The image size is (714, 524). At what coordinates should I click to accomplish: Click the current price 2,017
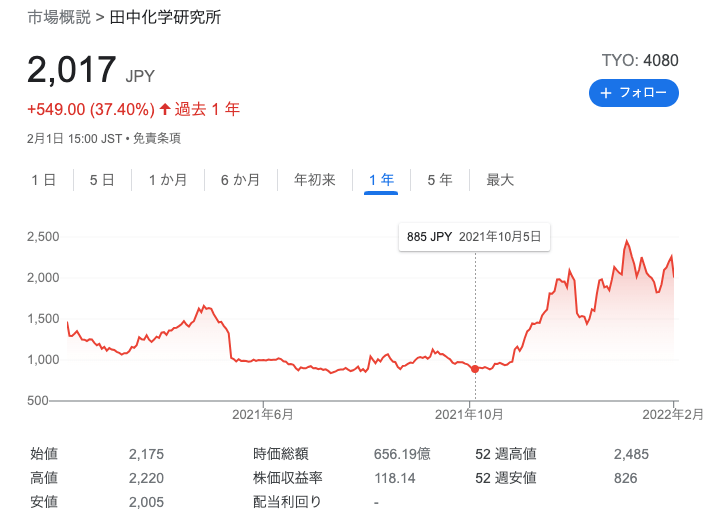tap(71, 69)
